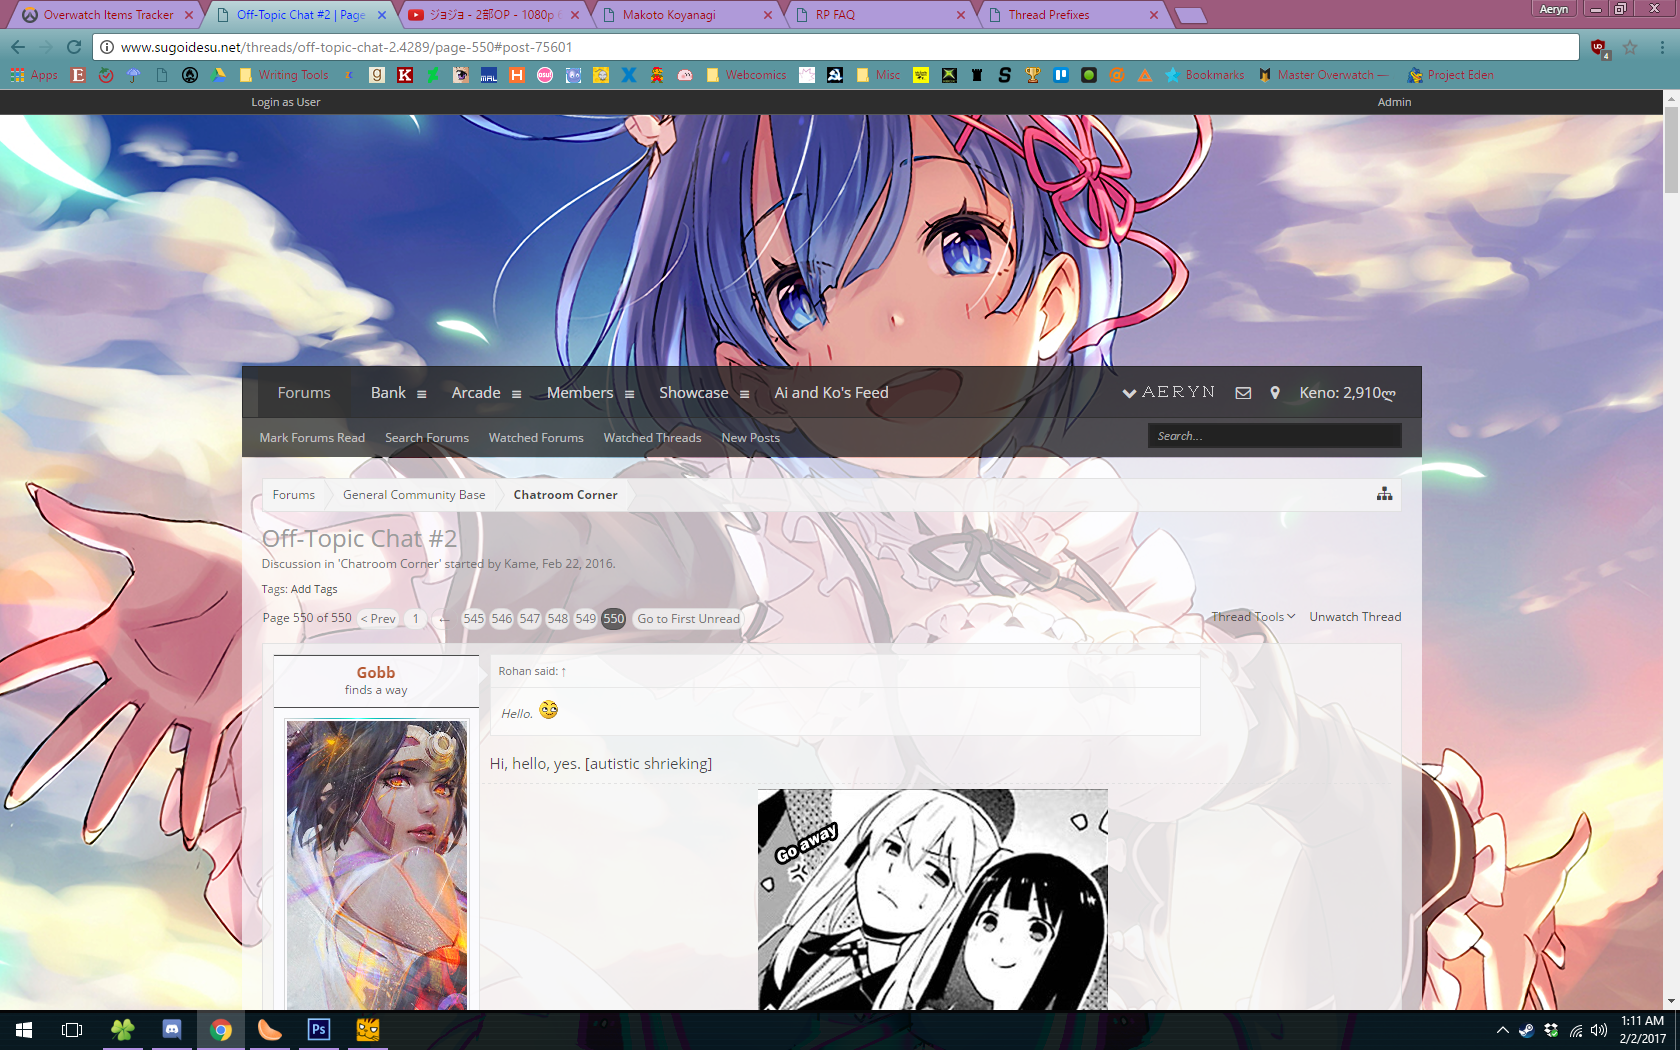This screenshot has height=1050, width=1680.
Task: Open the orange H bookmark icon
Action: tap(517, 75)
